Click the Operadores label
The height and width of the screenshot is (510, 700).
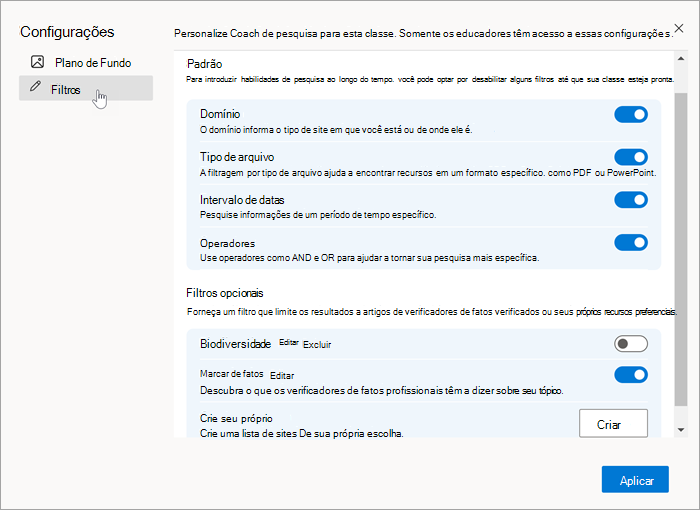coord(227,243)
